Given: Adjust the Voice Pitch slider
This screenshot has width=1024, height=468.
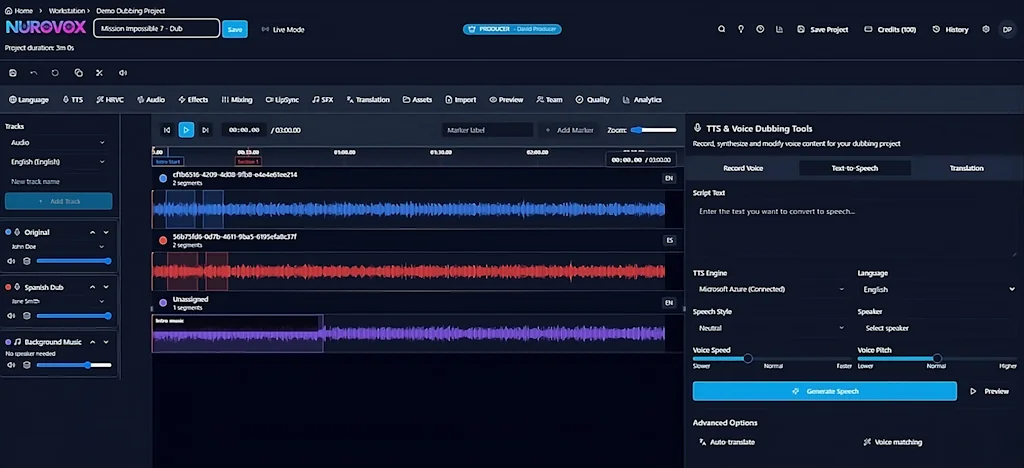Looking at the screenshot, I should point(937,358).
